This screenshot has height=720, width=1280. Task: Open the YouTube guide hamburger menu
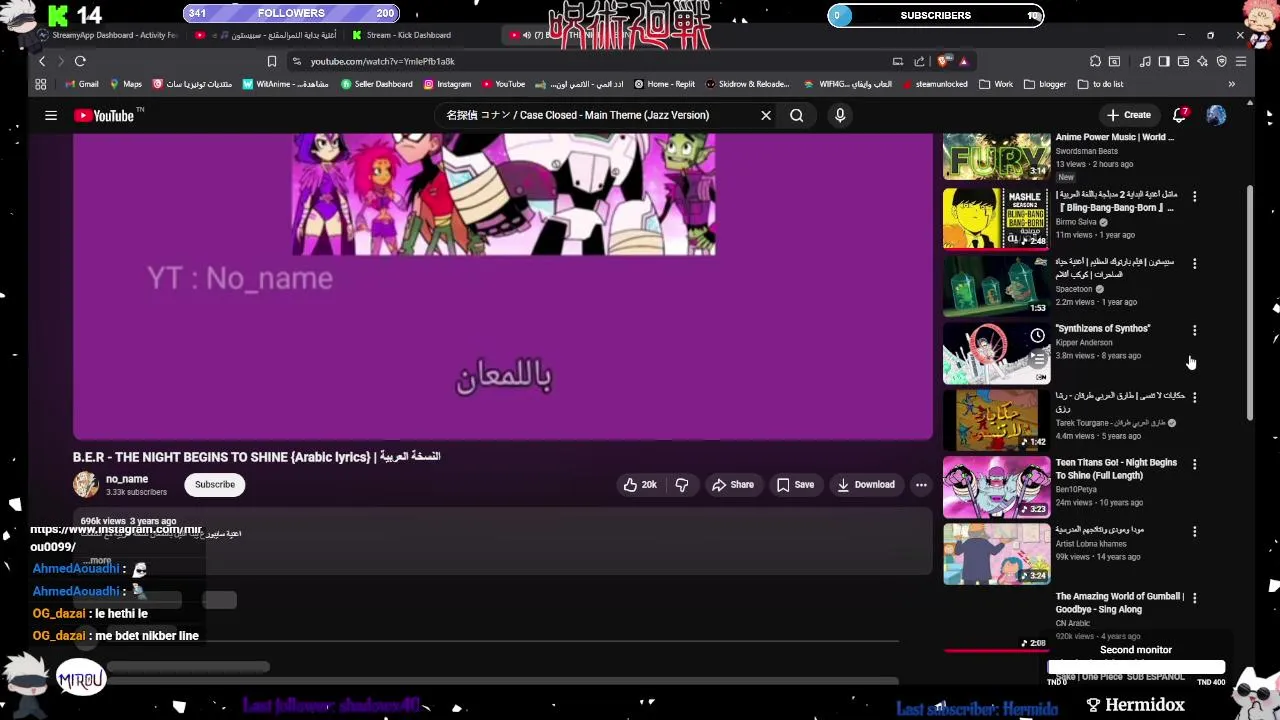pyautogui.click(x=51, y=116)
